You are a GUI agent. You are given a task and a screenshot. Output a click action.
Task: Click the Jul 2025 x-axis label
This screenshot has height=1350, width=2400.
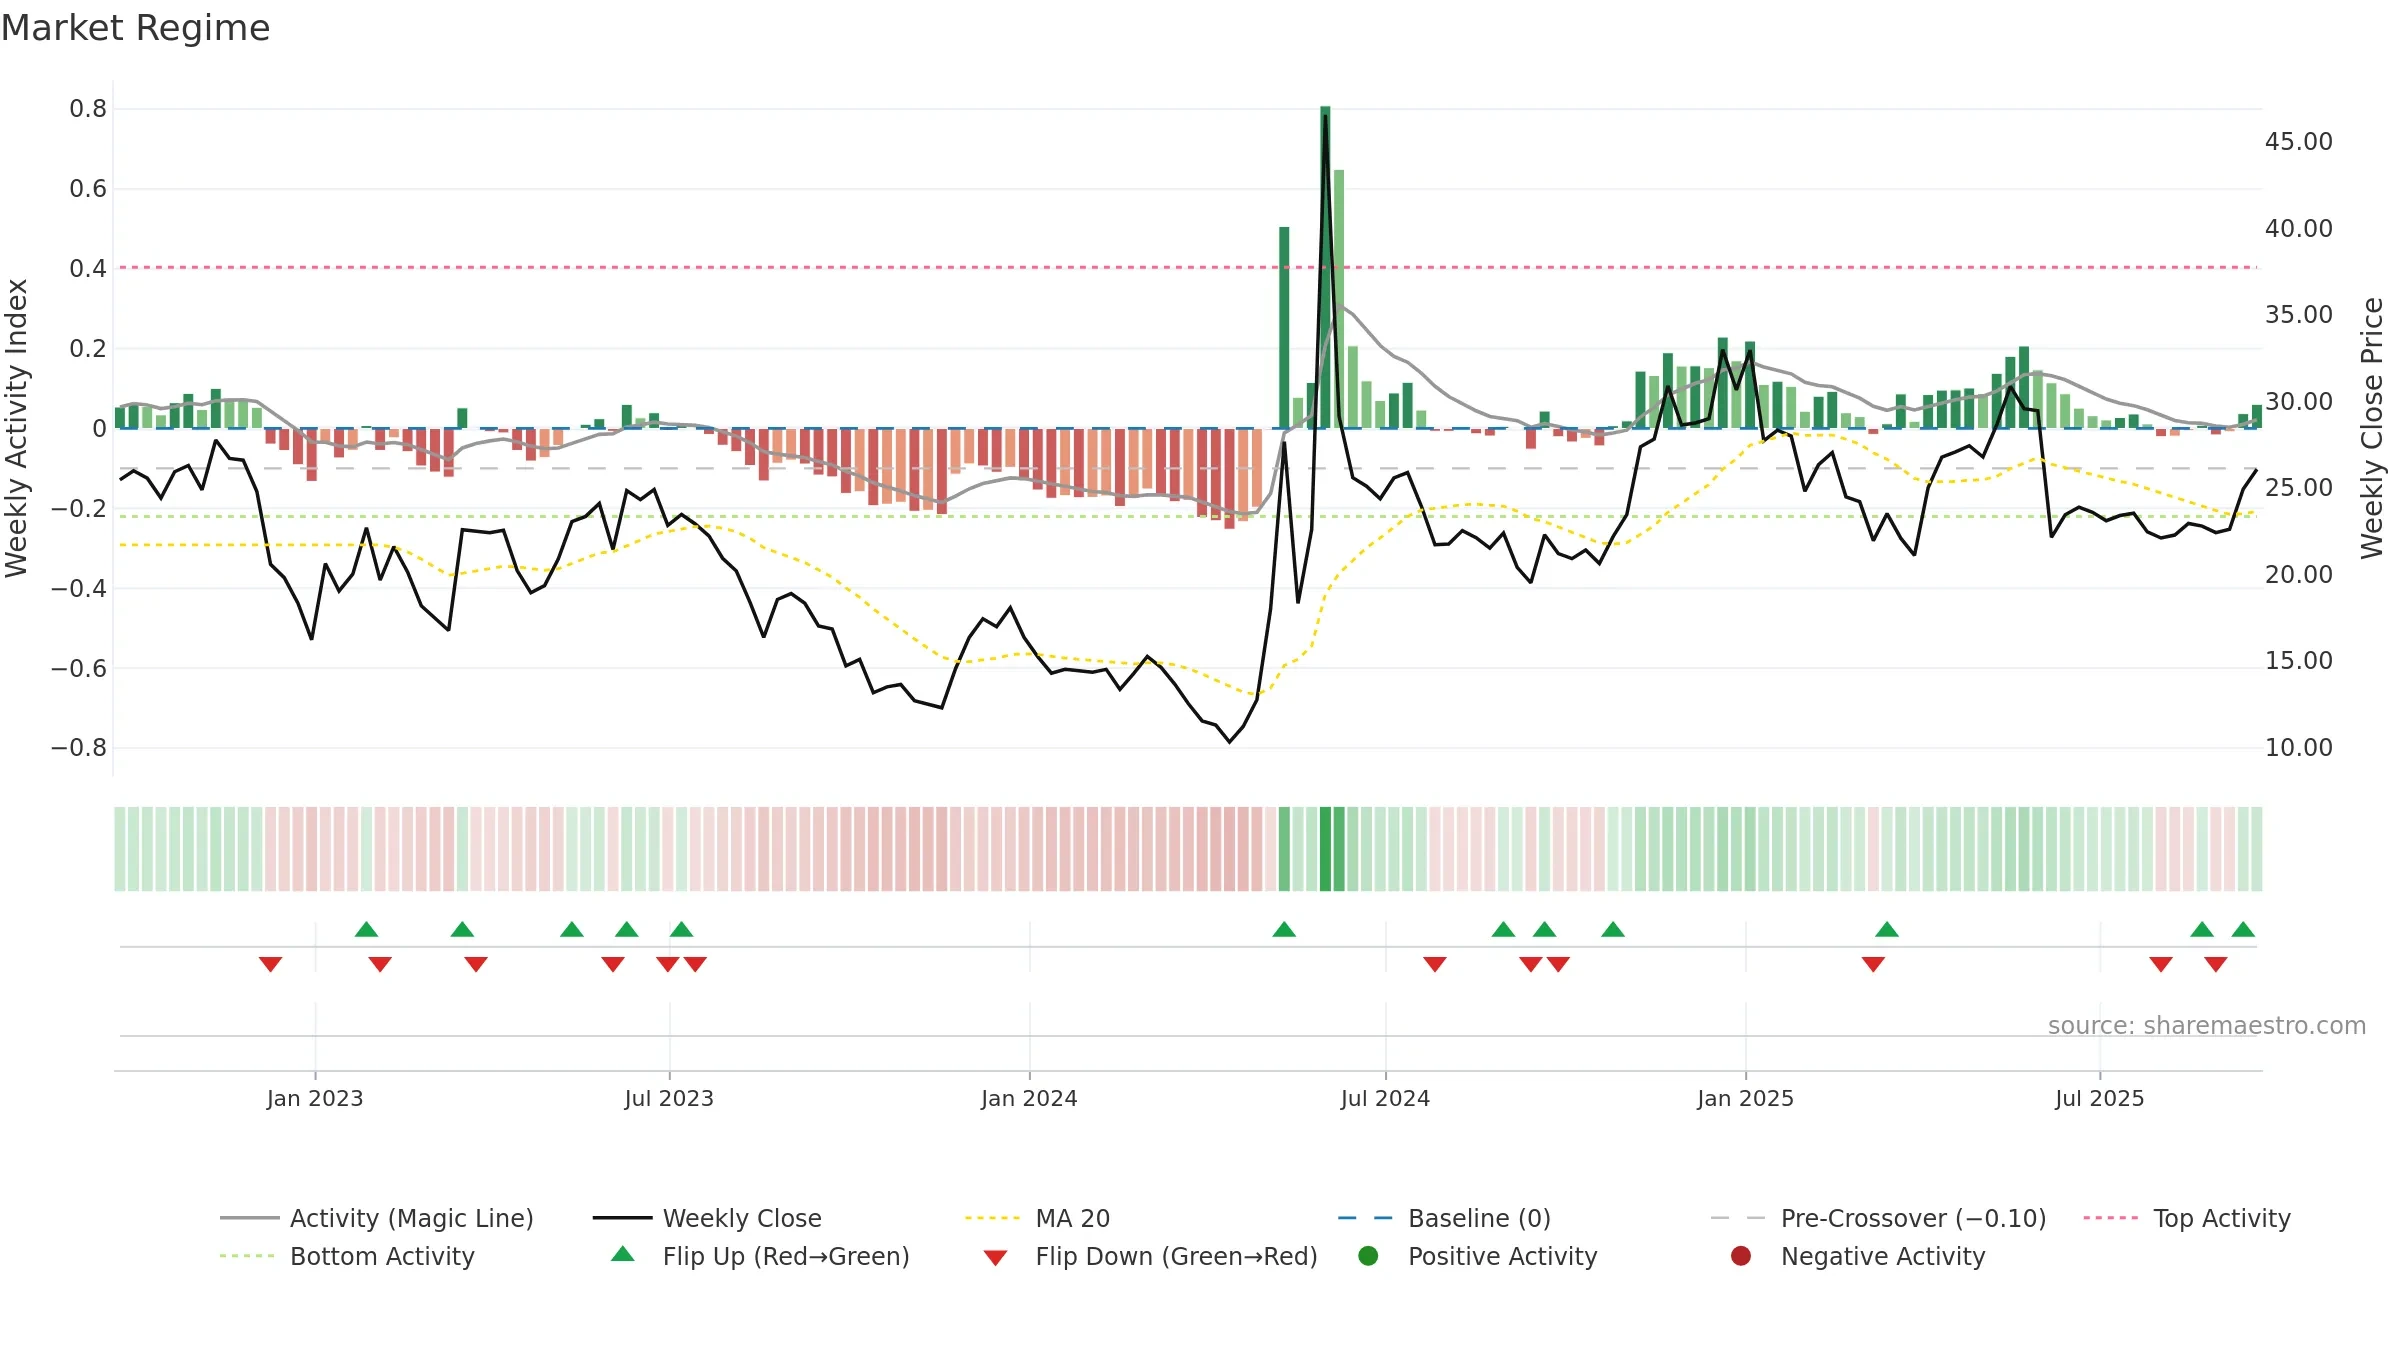click(x=2100, y=1098)
